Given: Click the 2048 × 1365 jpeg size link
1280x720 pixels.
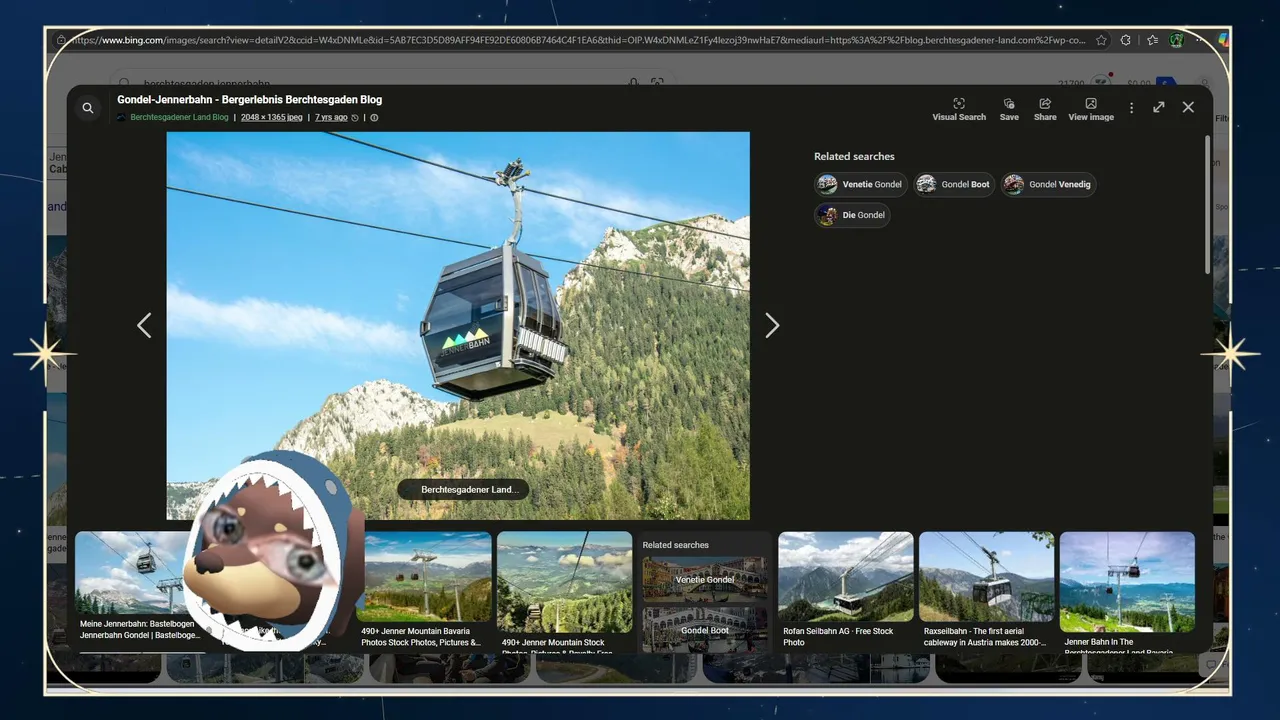Looking at the screenshot, I should [272, 117].
